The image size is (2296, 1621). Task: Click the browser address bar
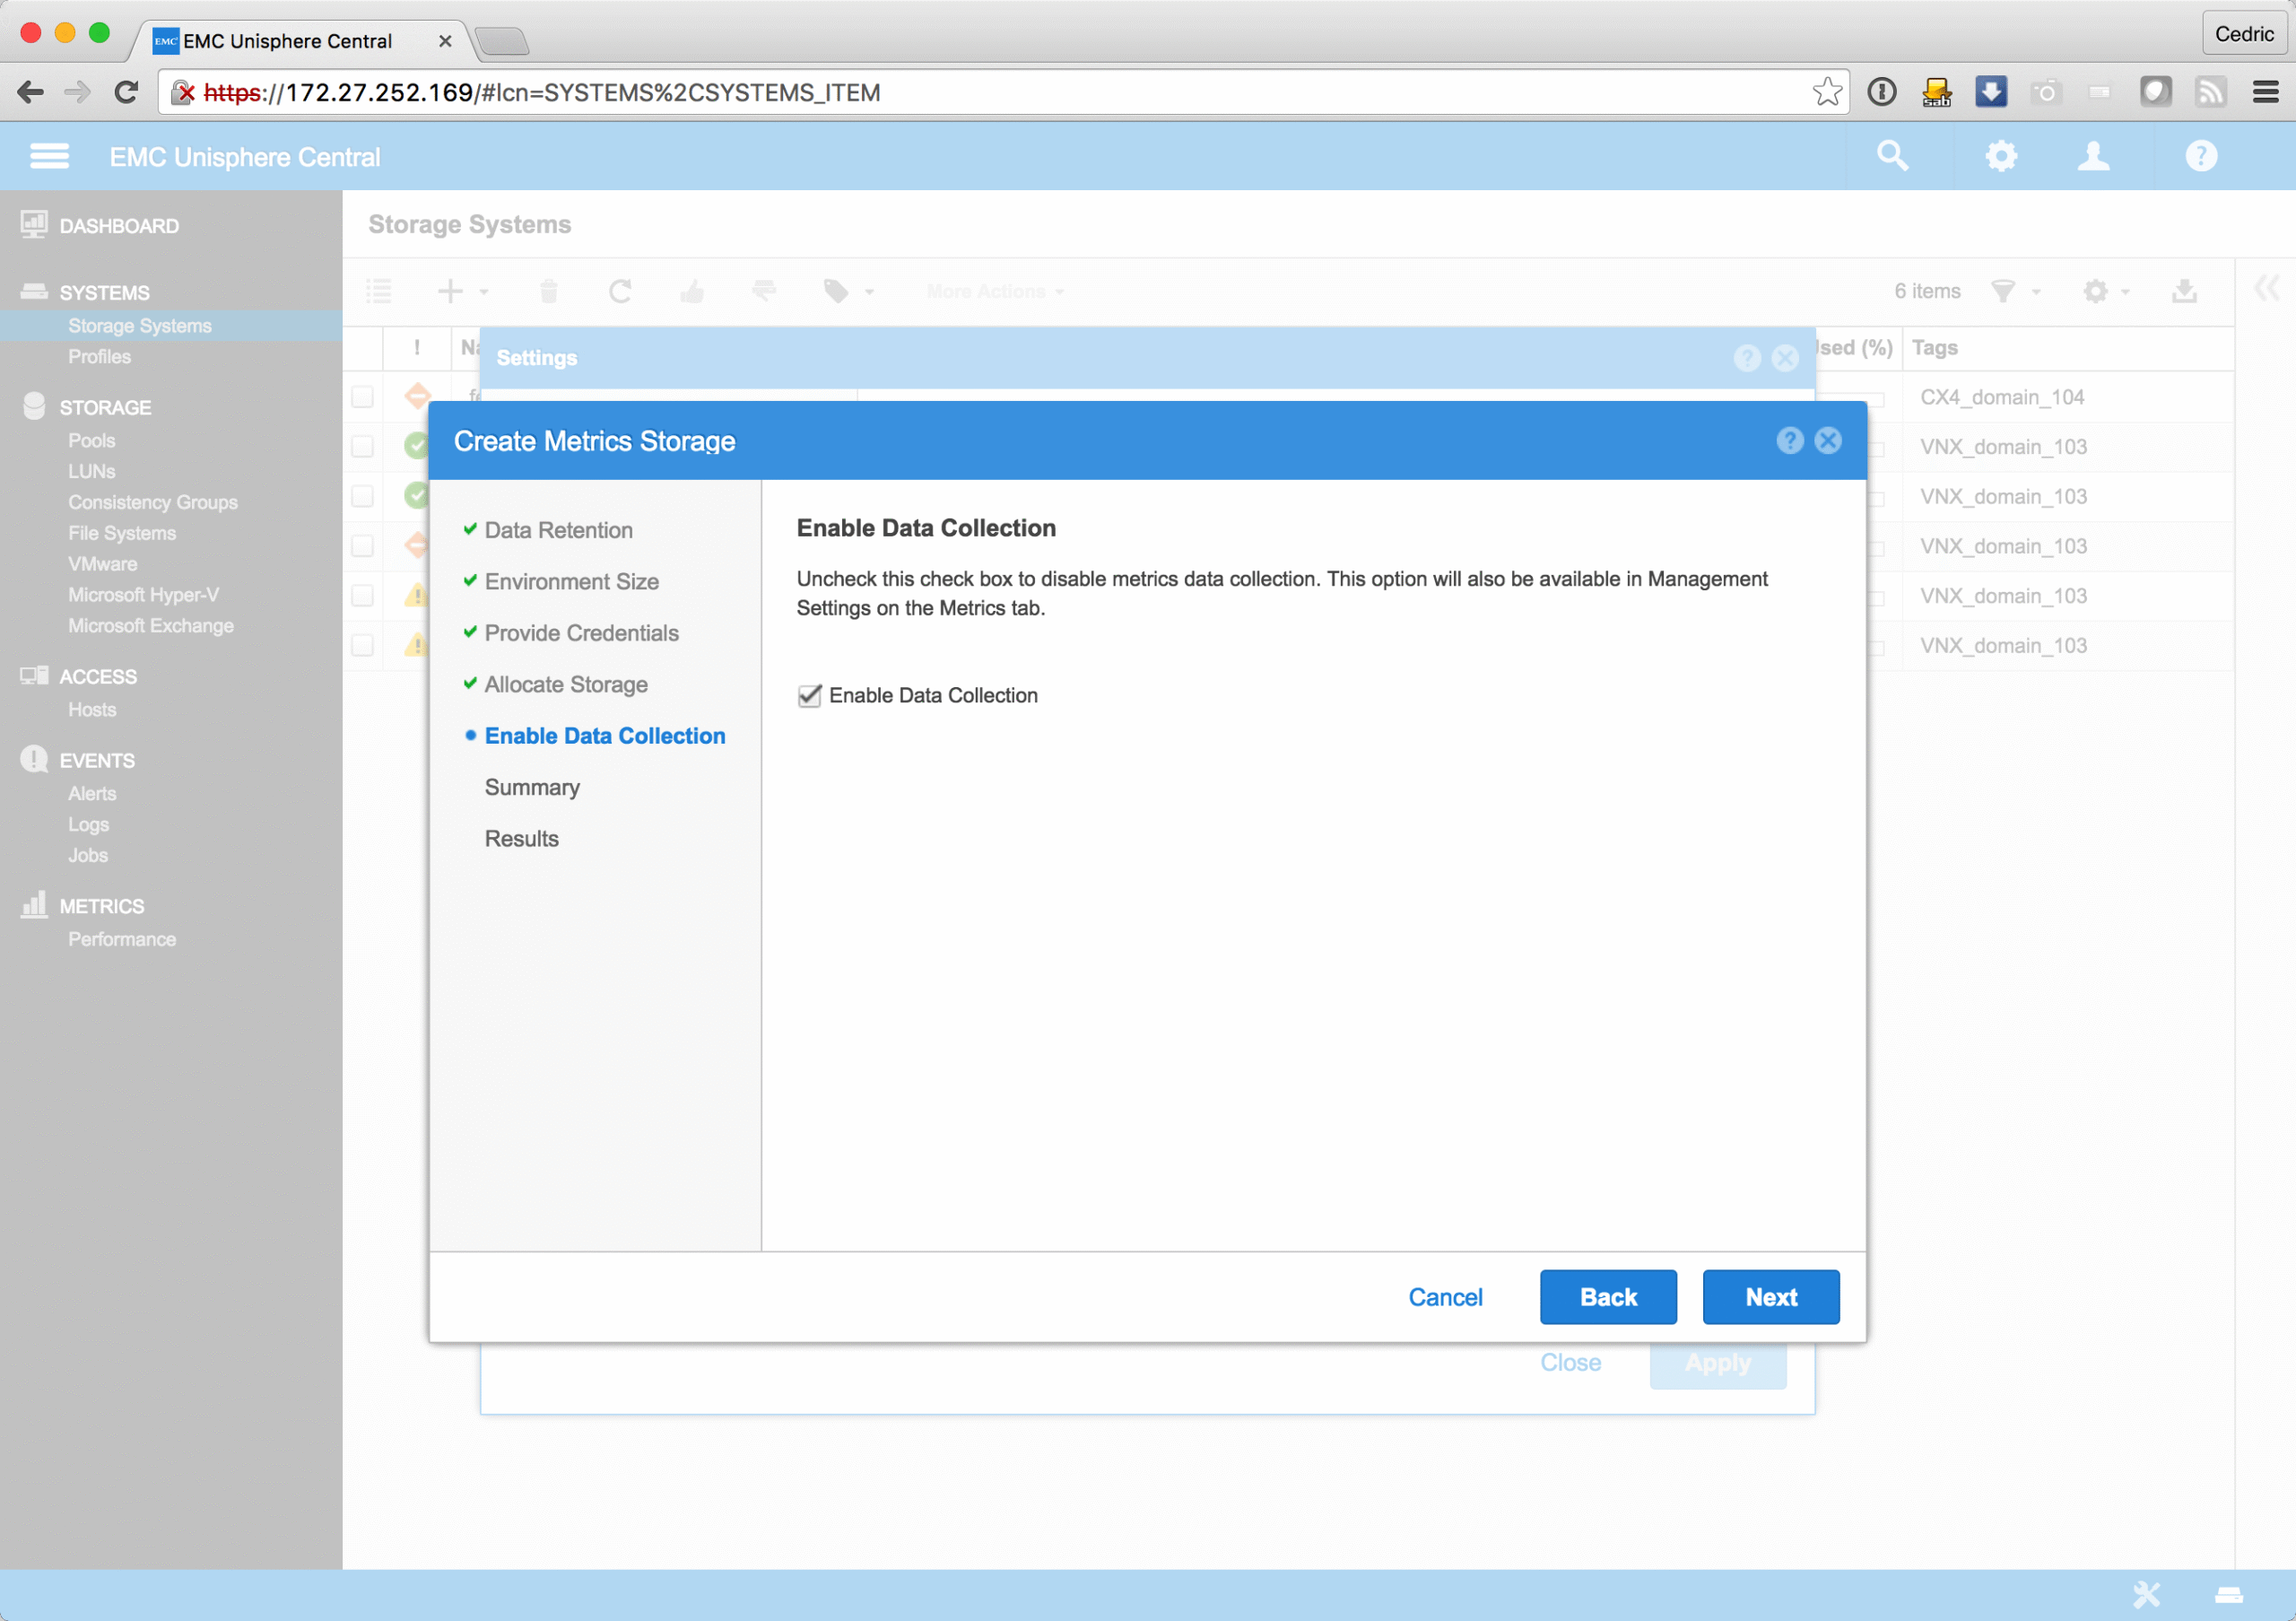click(1000, 93)
